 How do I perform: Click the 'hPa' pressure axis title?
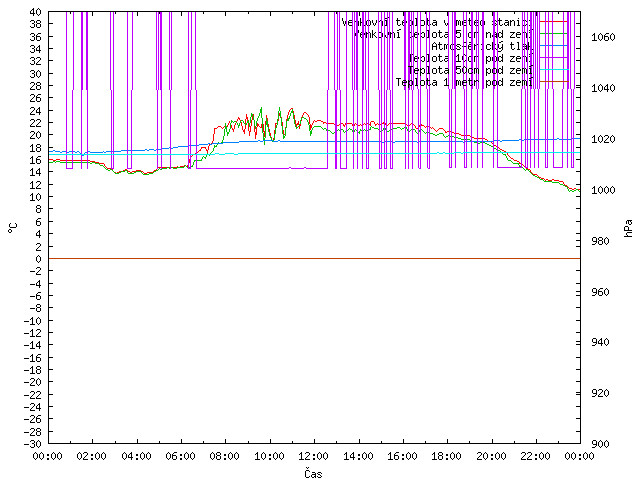point(628,228)
